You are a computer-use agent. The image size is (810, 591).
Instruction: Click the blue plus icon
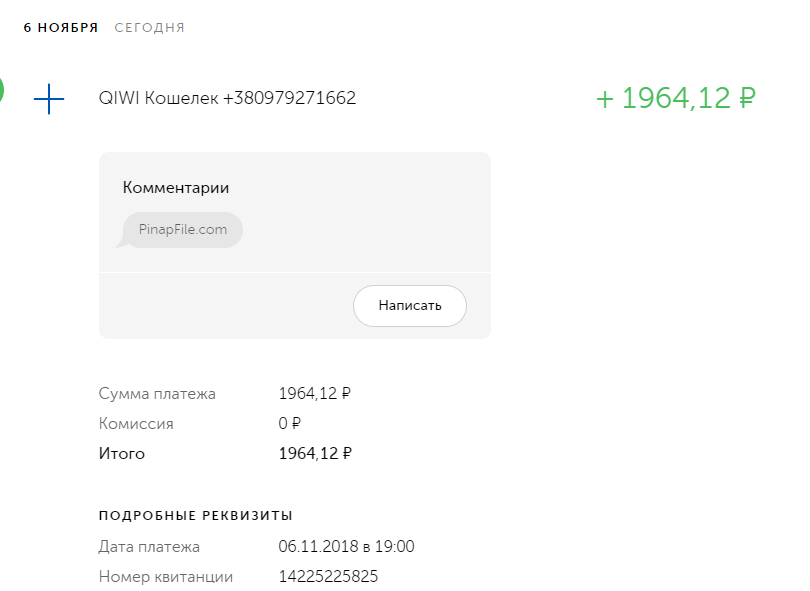coord(49,98)
